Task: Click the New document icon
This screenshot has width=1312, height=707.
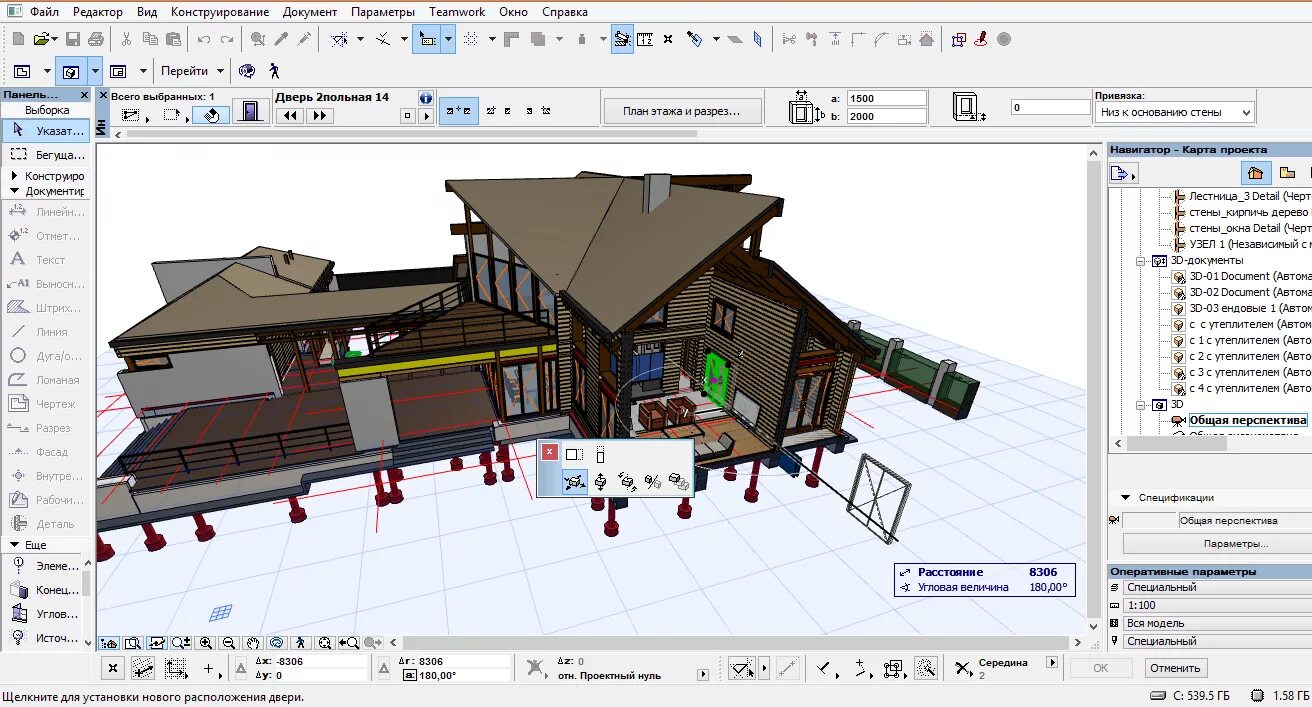Action: pos(18,39)
